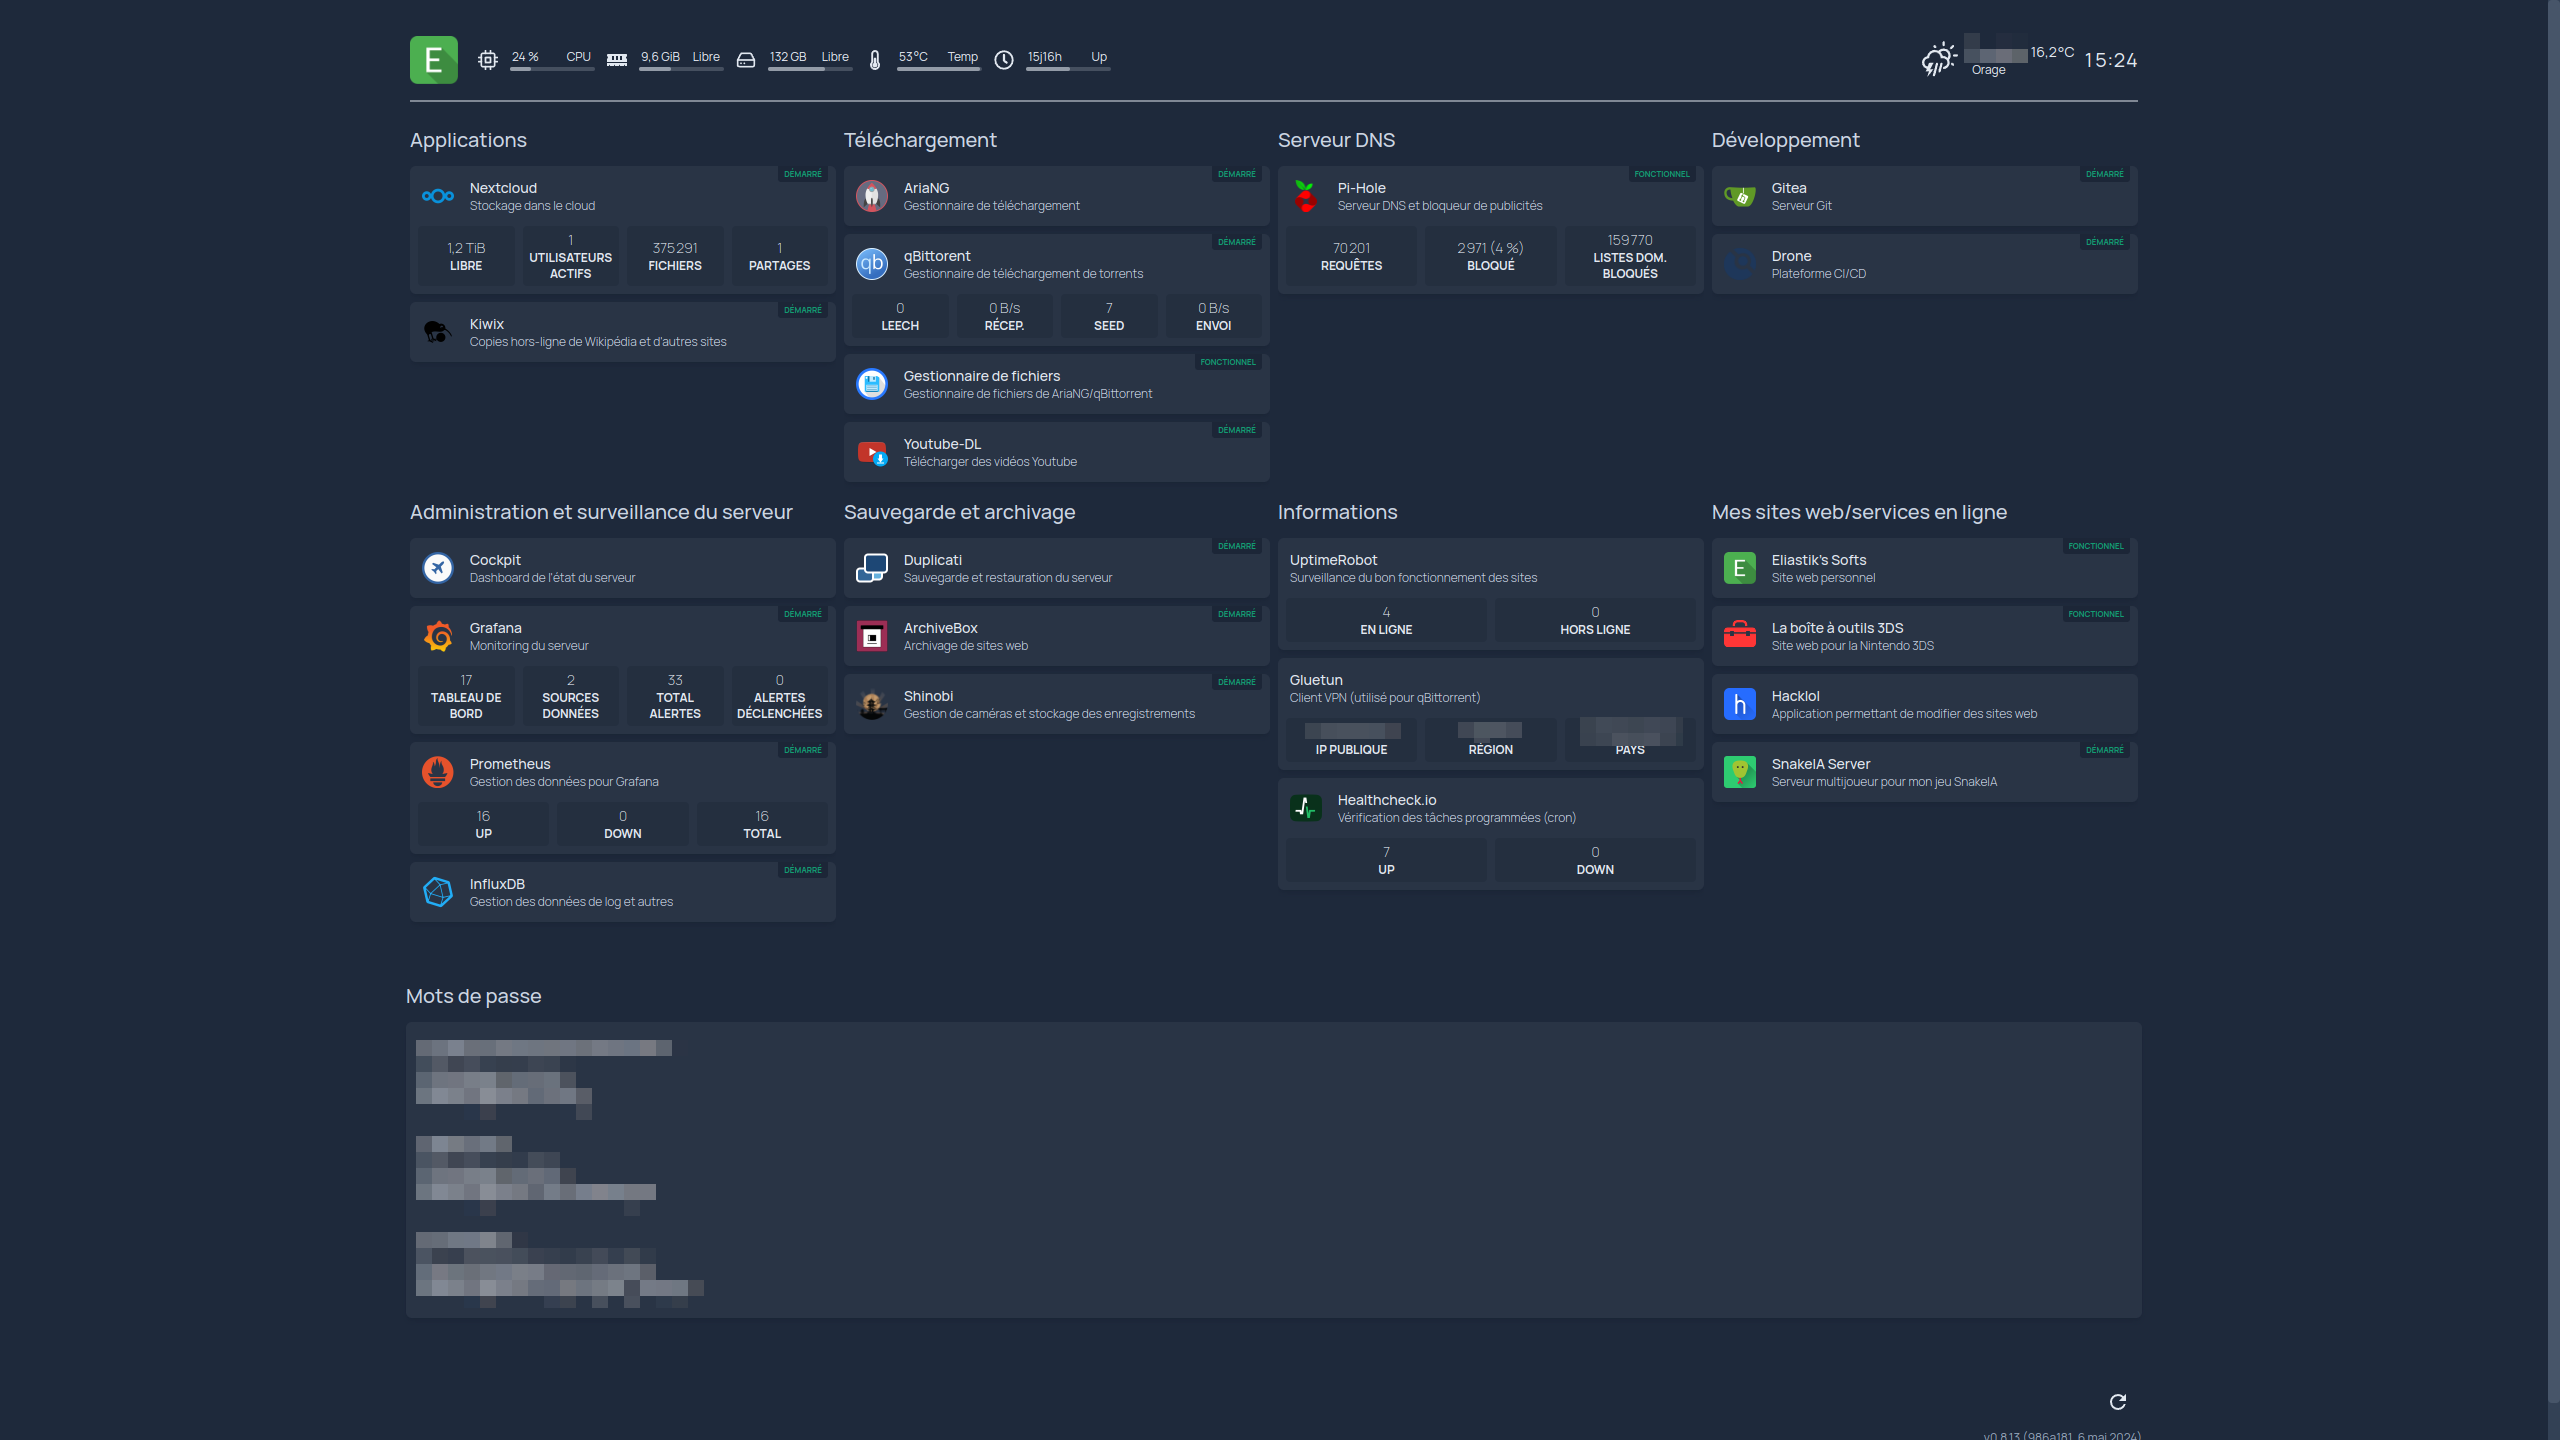This screenshot has width=2560, height=1440.
Task: Collapse the Téléchargement section heading
Action: [920, 140]
